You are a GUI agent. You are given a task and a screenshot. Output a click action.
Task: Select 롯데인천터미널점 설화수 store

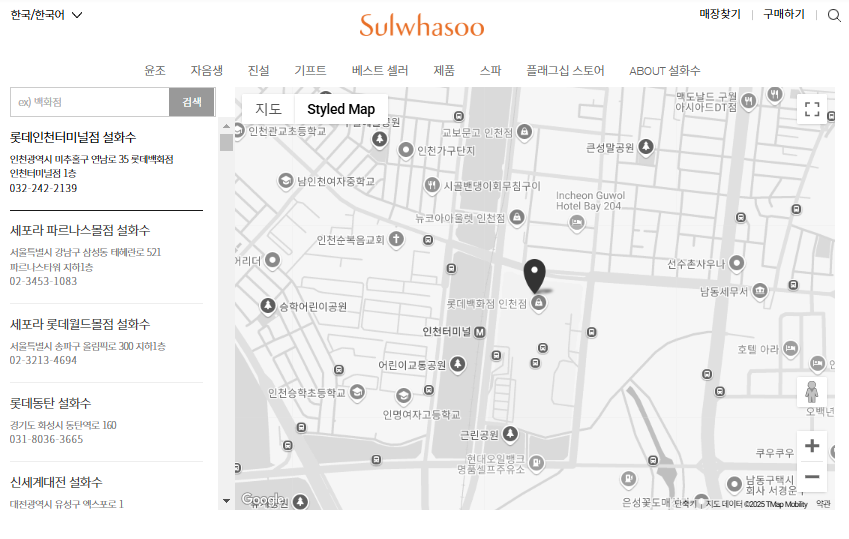(73, 137)
